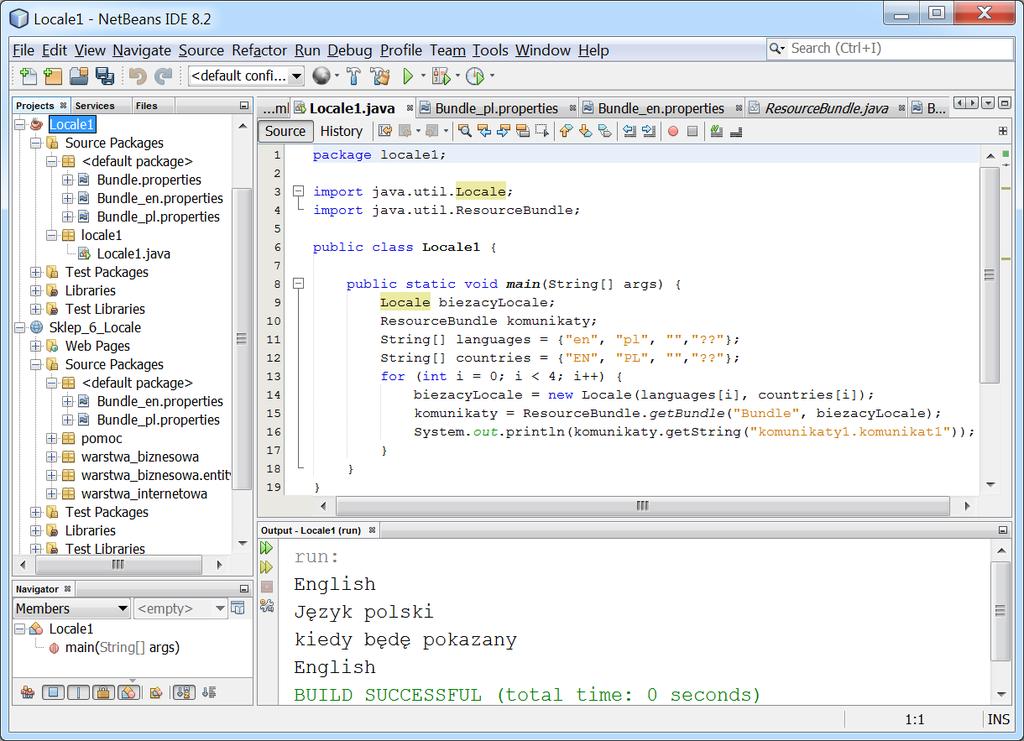Minimize the Navigator window group
The height and width of the screenshot is (741, 1024).
click(244, 589)
